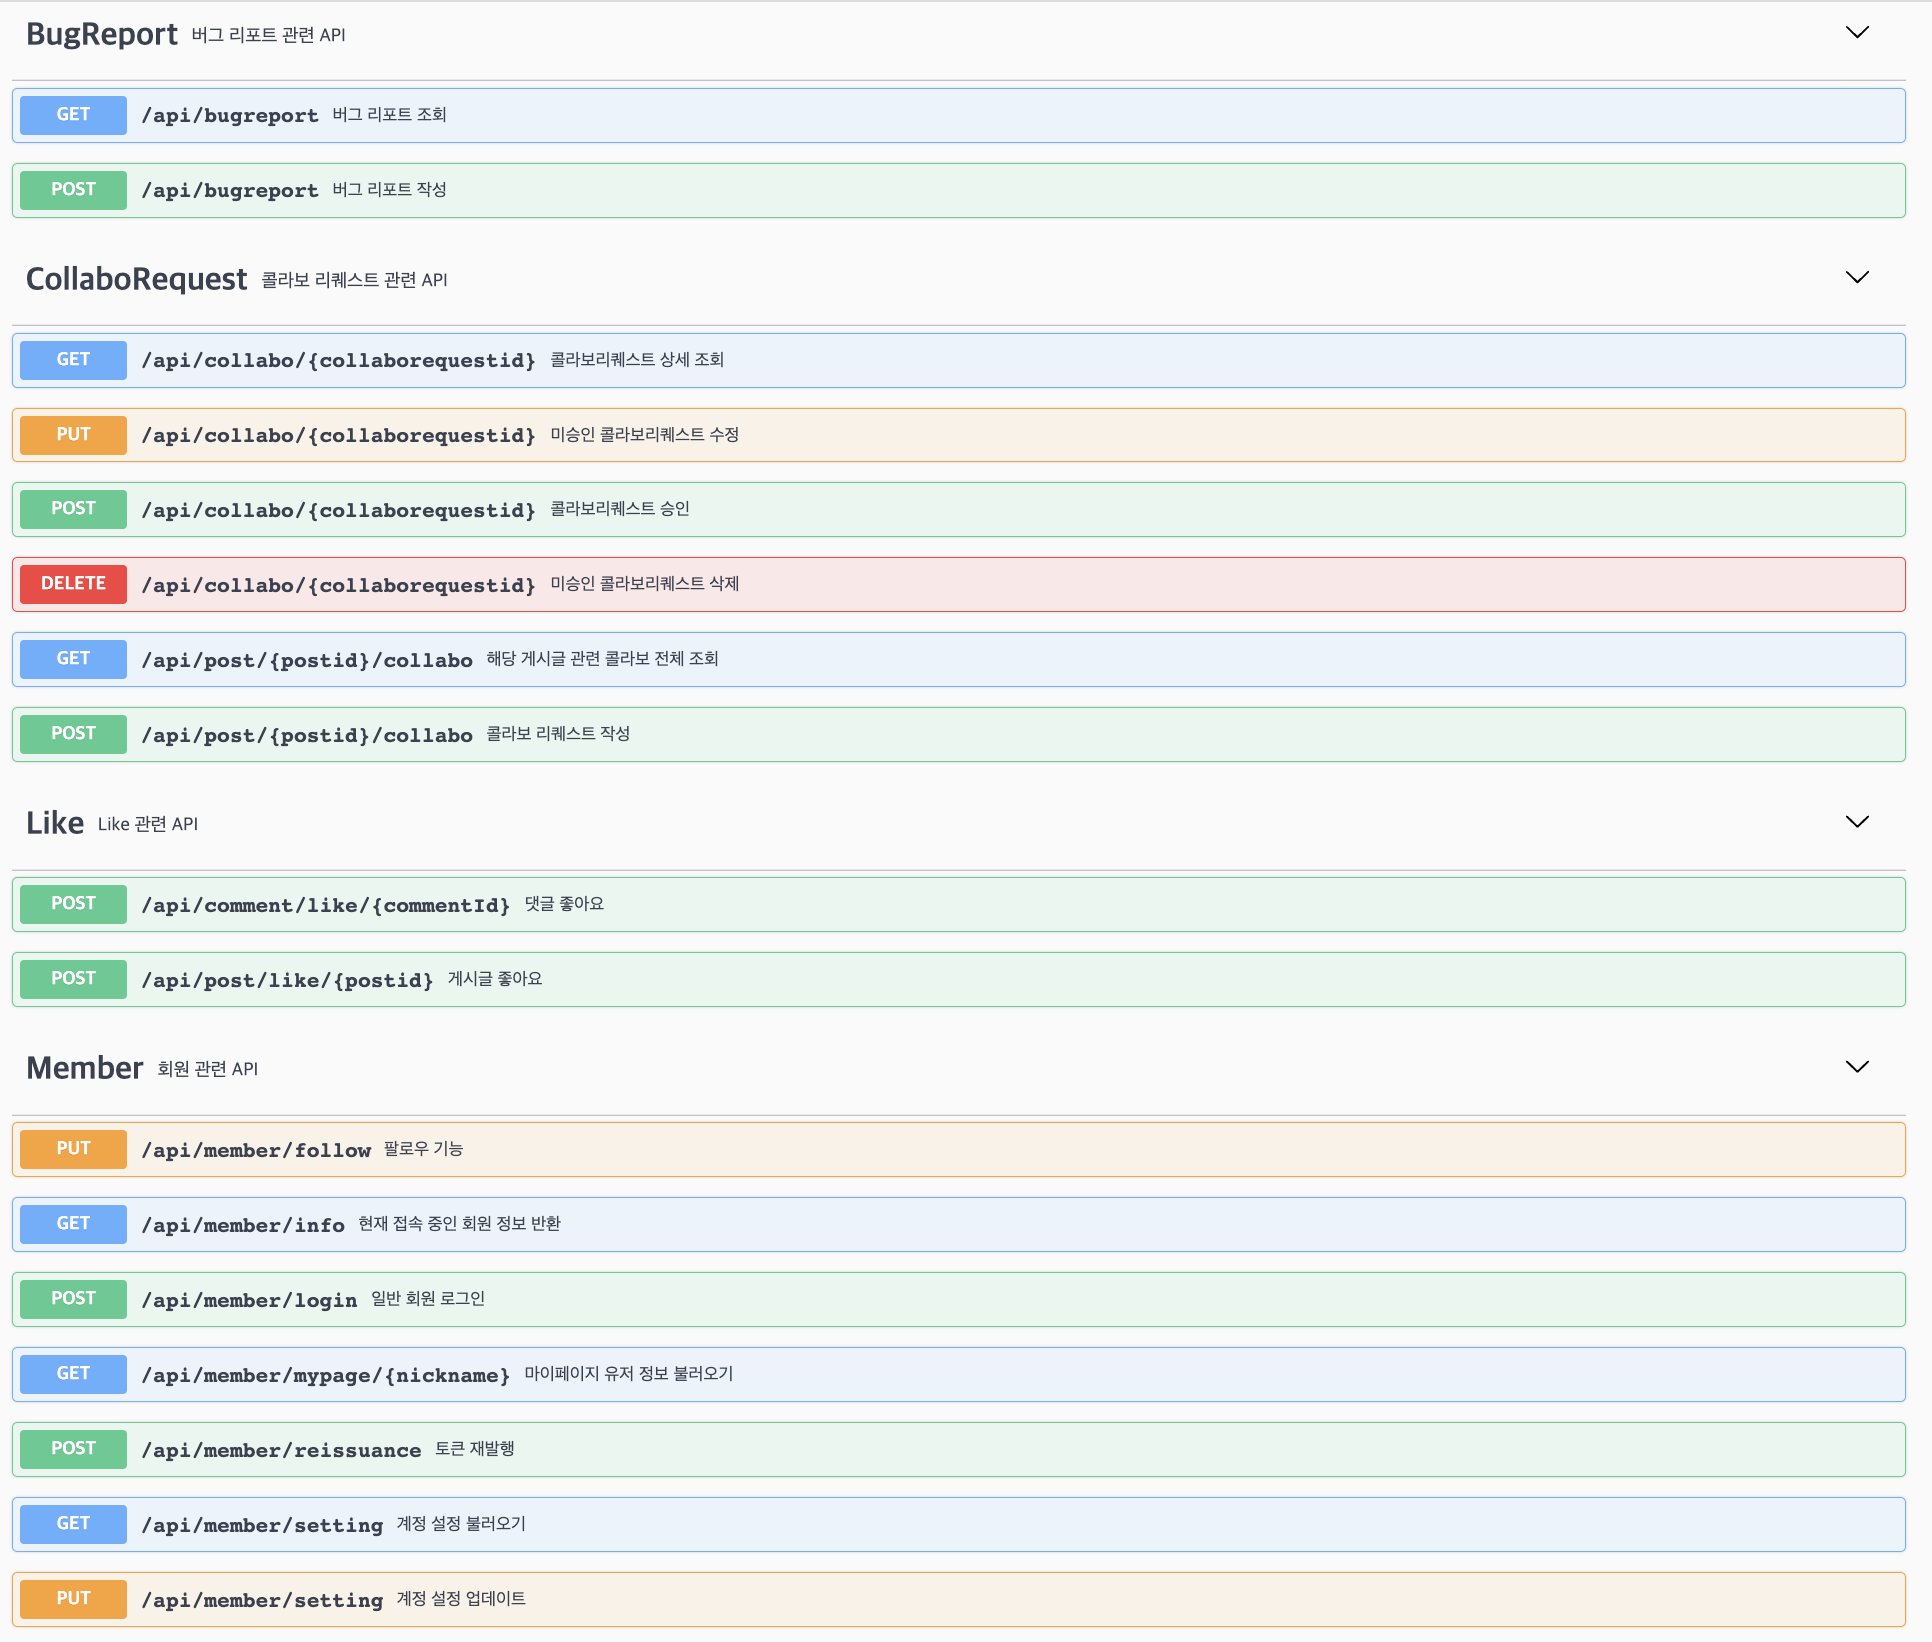
Task: Collapse the CollaboRequest section chevron
Action: click(x=1856, y=278)
